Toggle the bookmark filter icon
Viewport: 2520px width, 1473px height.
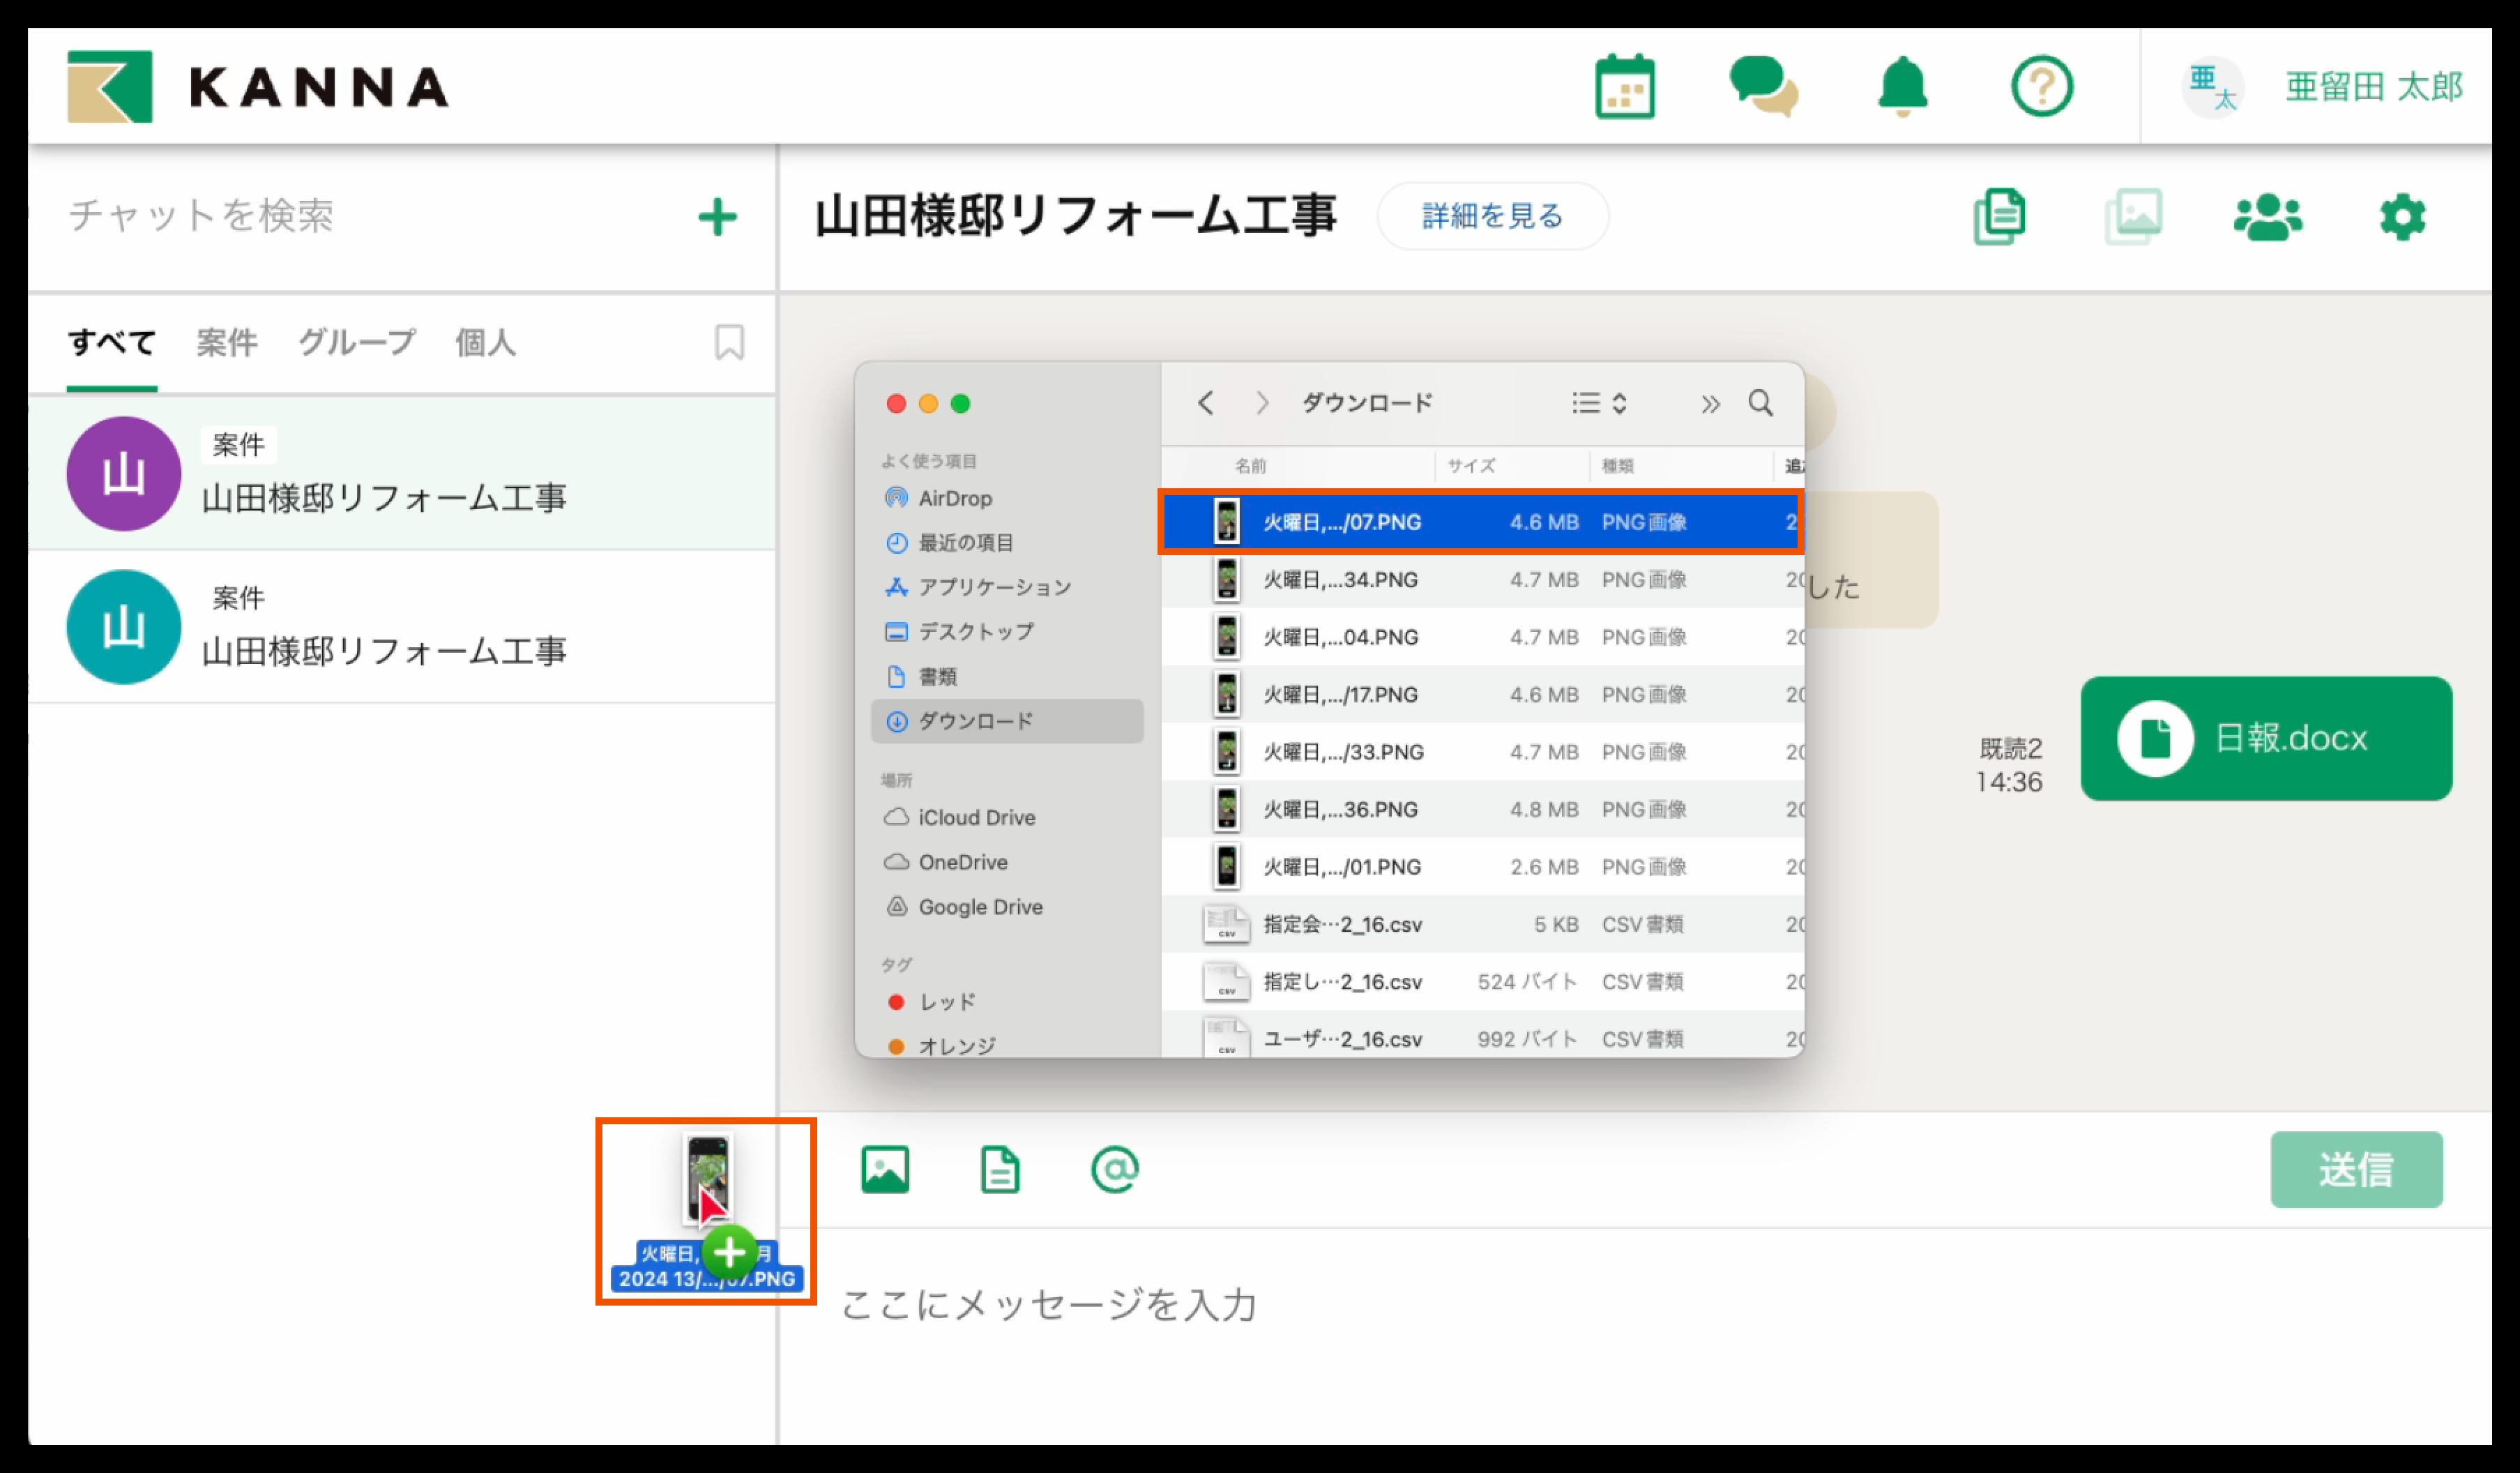[729, 342]
